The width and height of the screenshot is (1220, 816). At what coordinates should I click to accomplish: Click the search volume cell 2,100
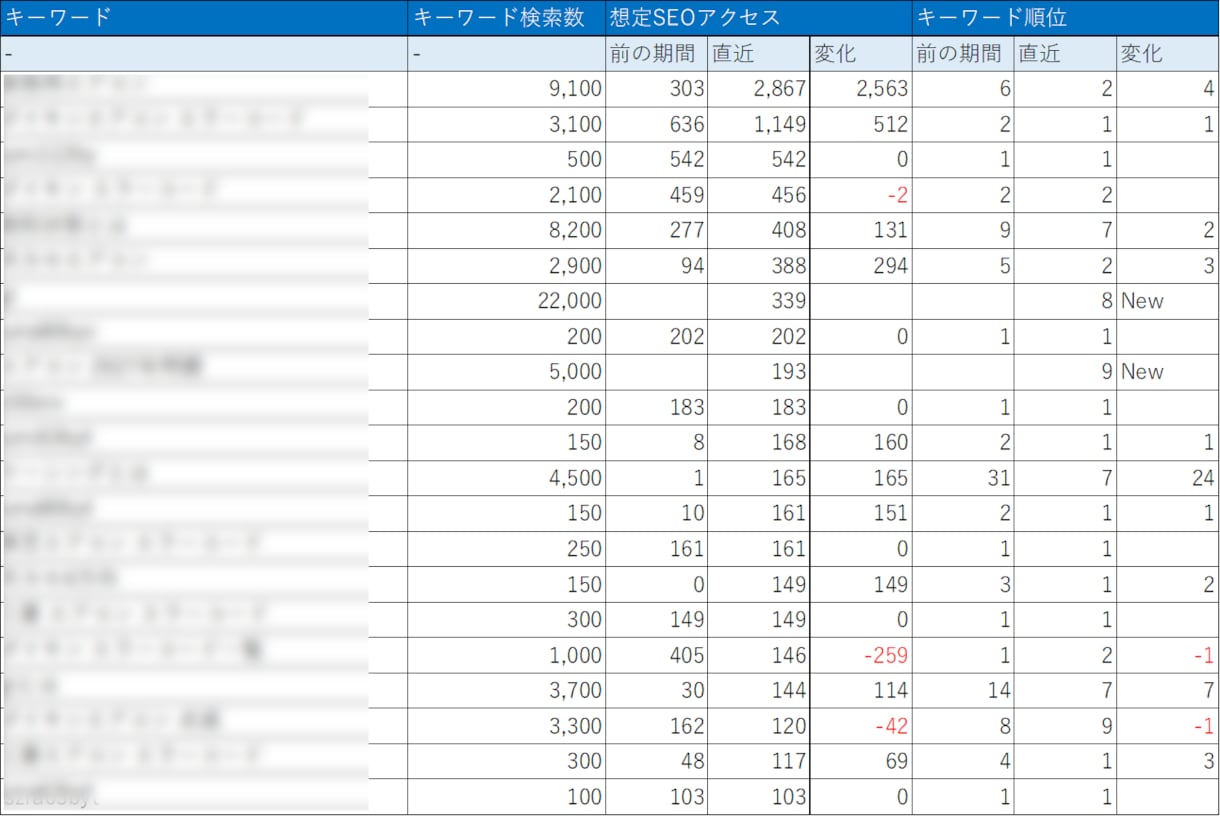click(507, 195)
